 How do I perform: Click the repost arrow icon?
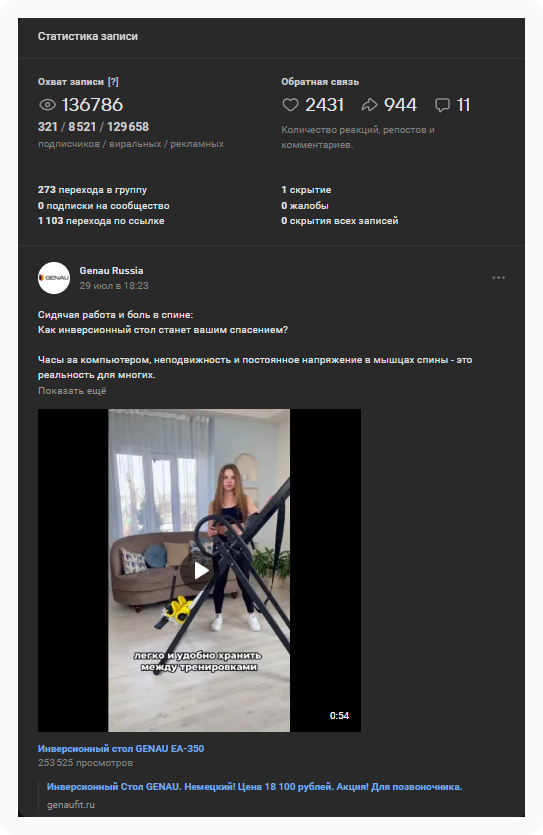point(369,105)
